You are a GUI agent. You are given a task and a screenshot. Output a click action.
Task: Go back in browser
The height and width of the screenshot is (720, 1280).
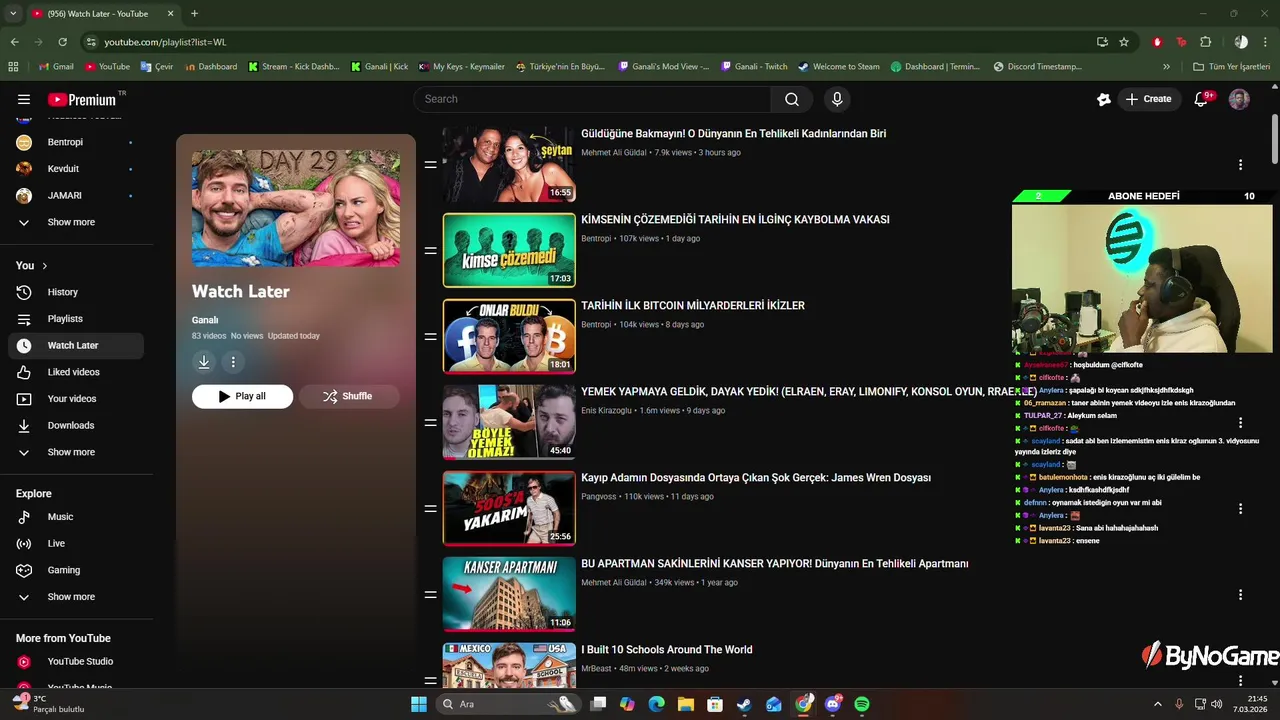pos(14,42)
